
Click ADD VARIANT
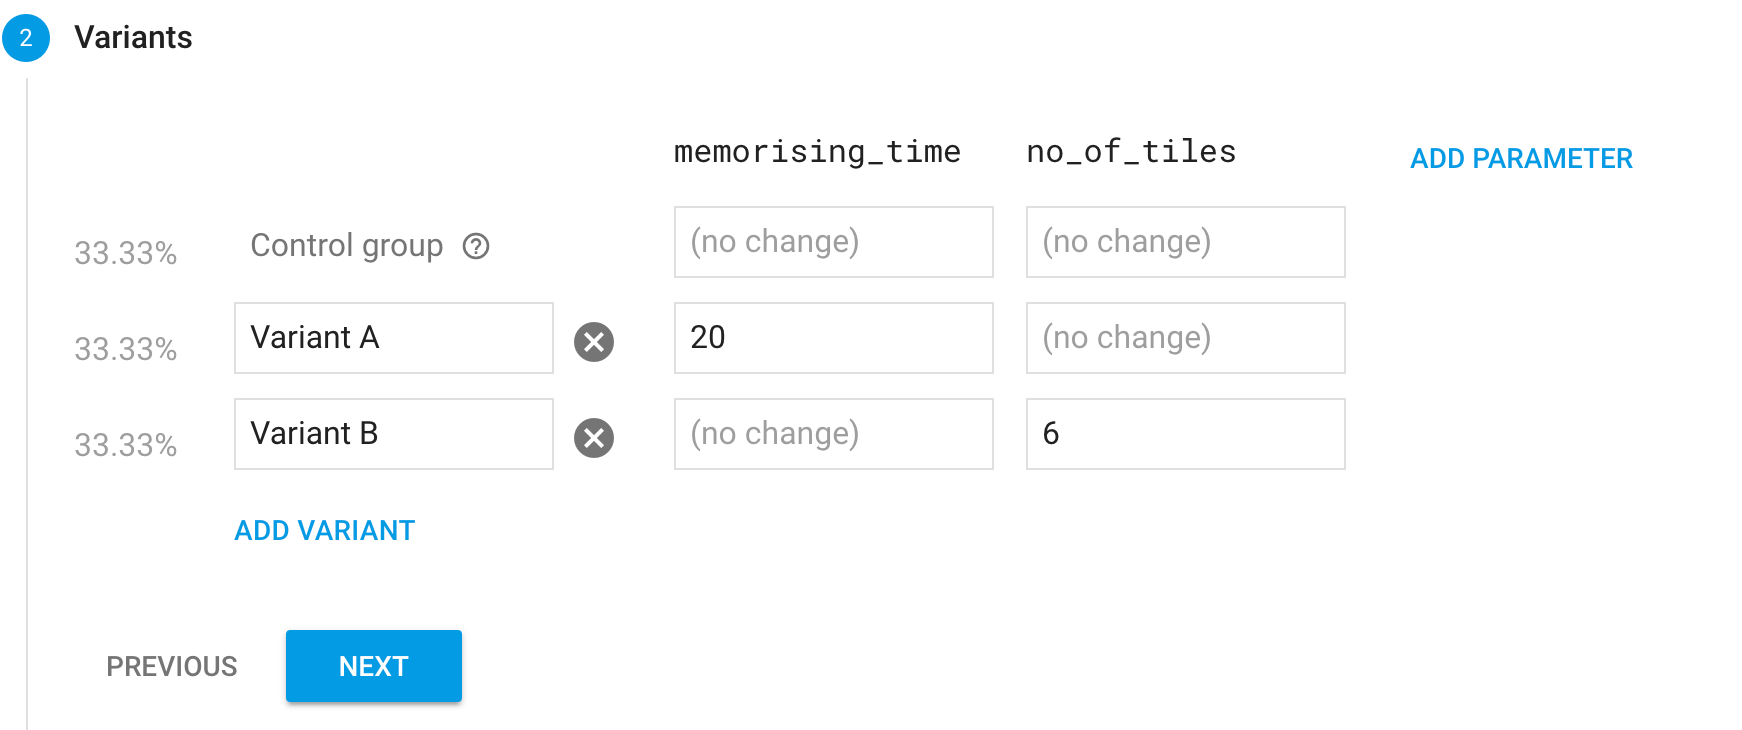pyautogui.click(x=324, y=530)
